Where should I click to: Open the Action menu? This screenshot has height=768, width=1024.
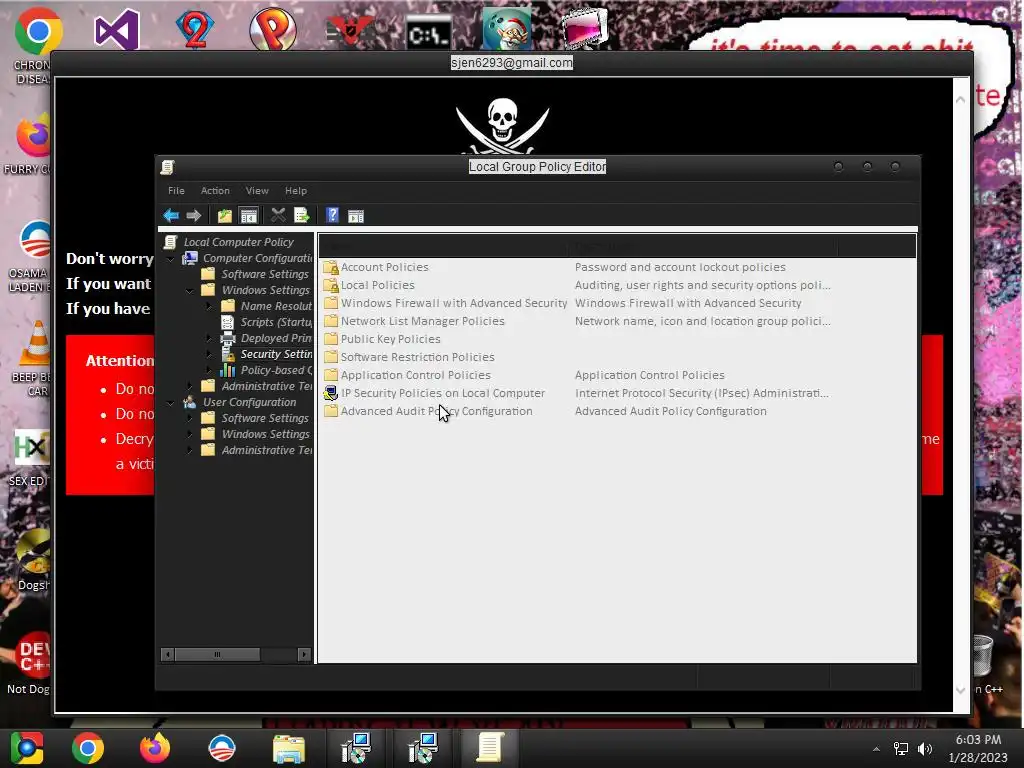click(x=215, y=191)
